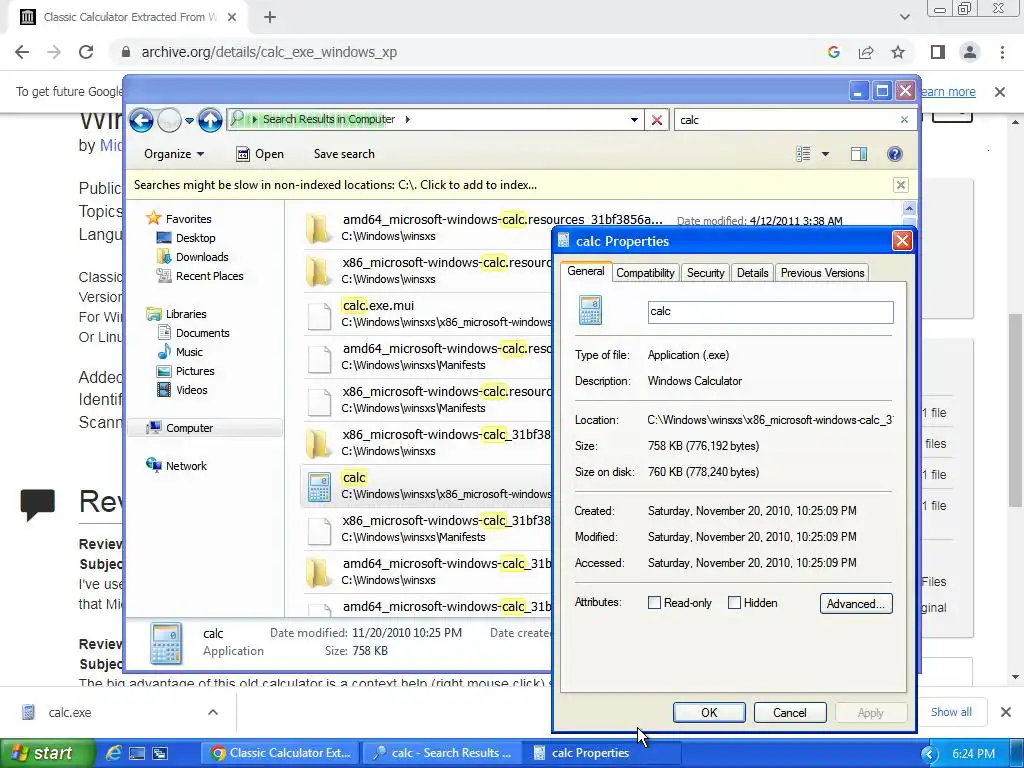This screenshot has width=1024, height=768.
Task: Launch Internet Explorer from quick launch
Action: point(114,753)
